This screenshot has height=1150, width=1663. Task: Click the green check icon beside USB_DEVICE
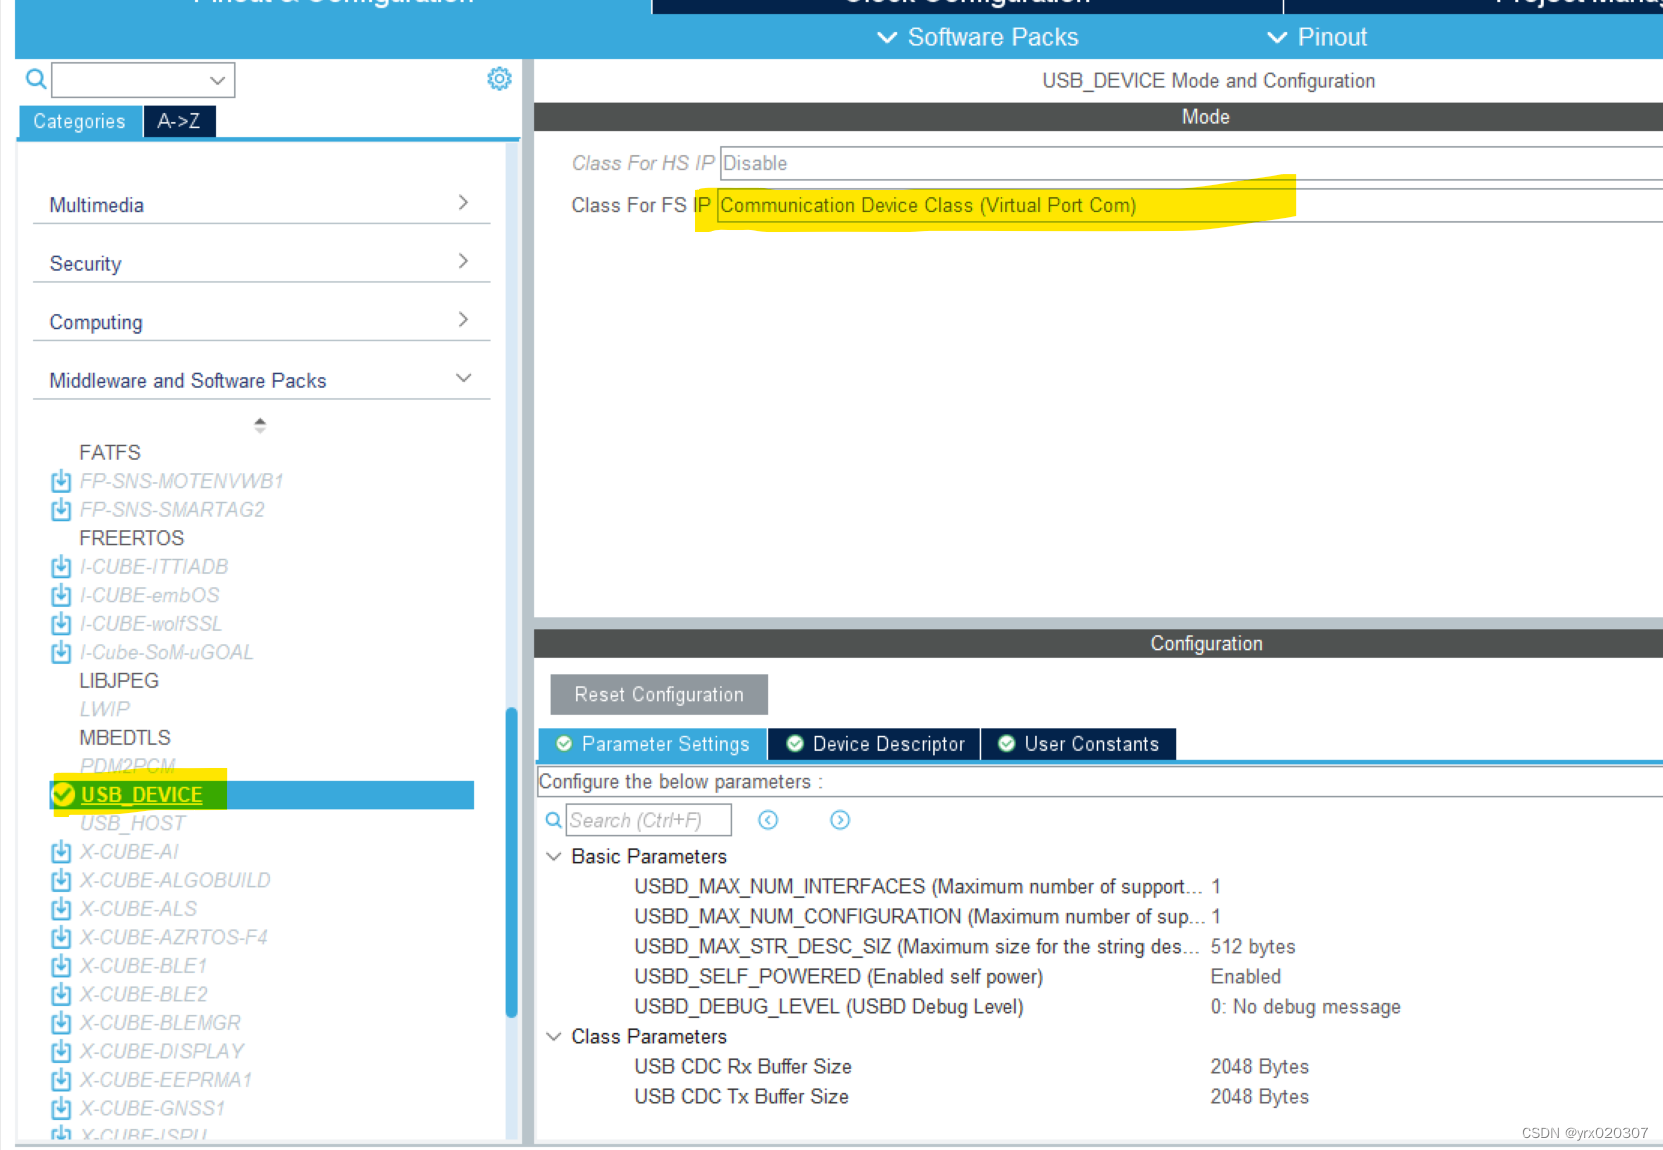[64, 795]
